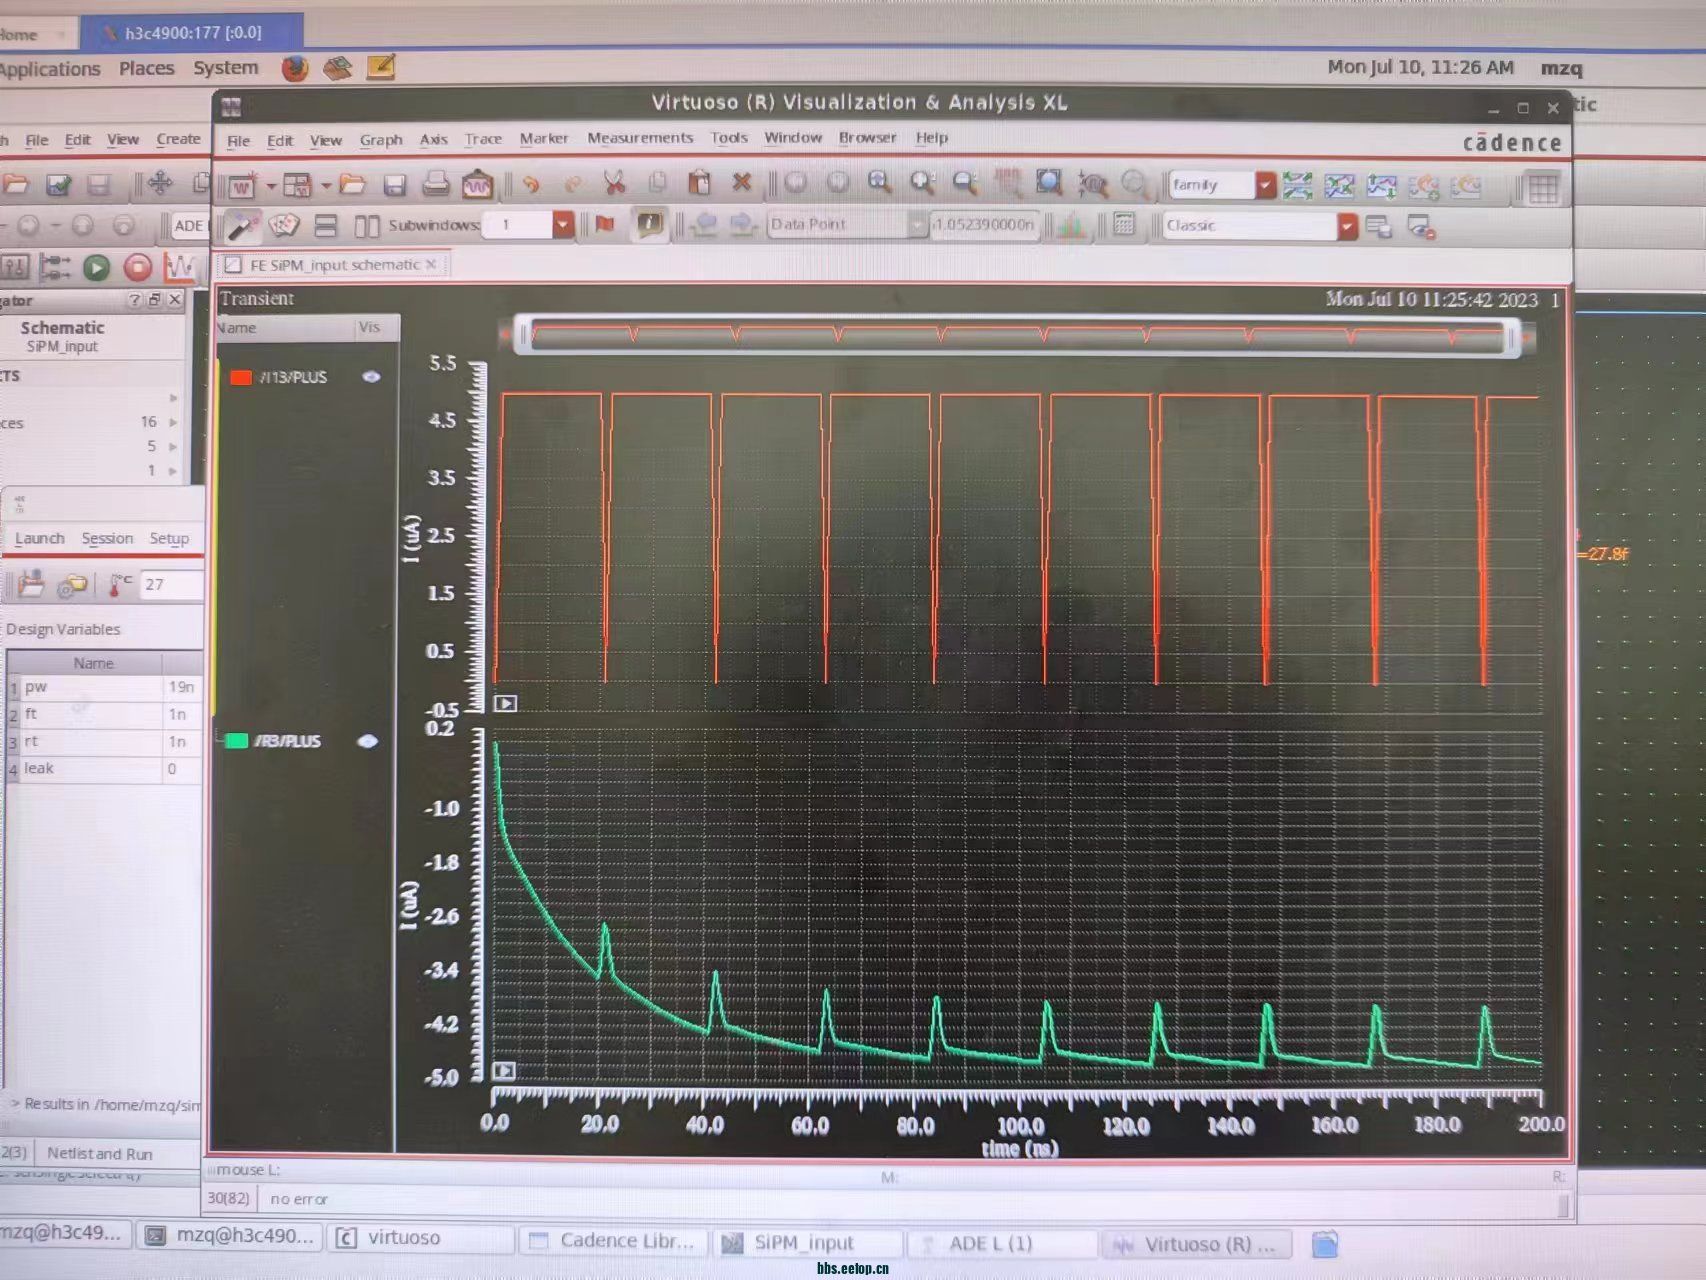Click the red /I13/PLUS color swatch
Screen dimensions: 1706x1280
pyautogui.click(x=241, y=377)
